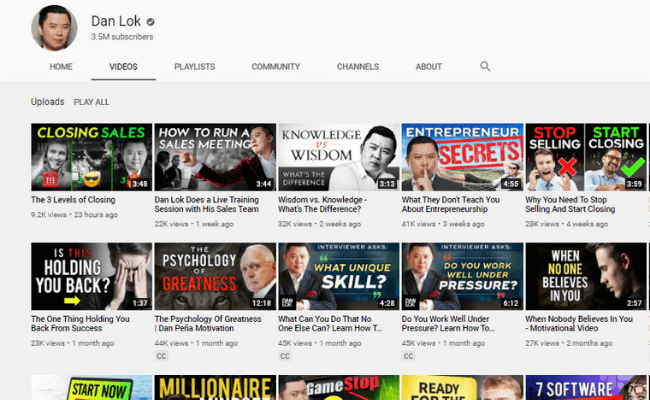The height and width of the screenshot is (400, 650).
Task: Open the Millionaire video thumbnail
Action: point(215,388)
